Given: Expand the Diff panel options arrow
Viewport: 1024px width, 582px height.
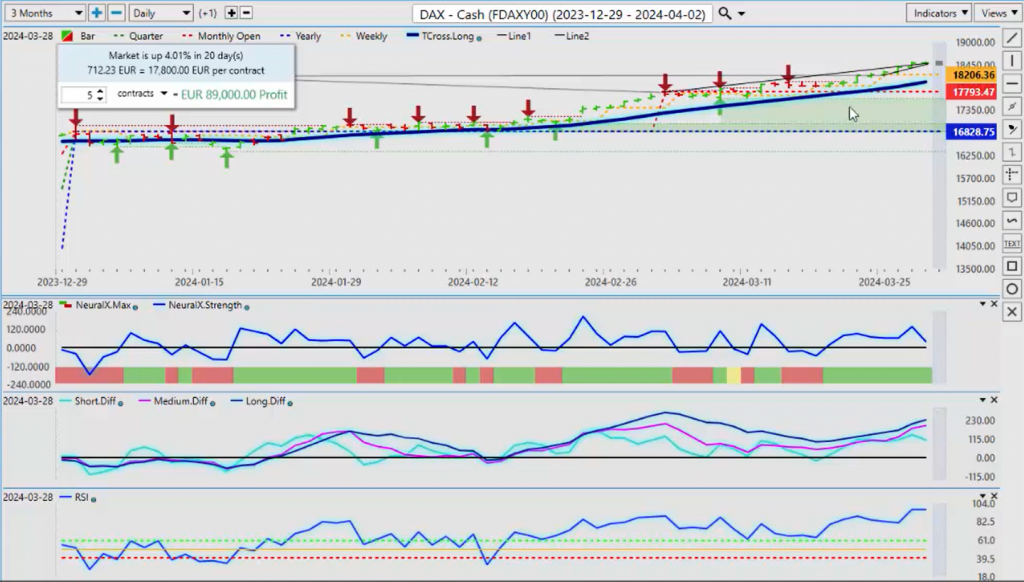Looking at the screenshot, I should pos(982,400).
